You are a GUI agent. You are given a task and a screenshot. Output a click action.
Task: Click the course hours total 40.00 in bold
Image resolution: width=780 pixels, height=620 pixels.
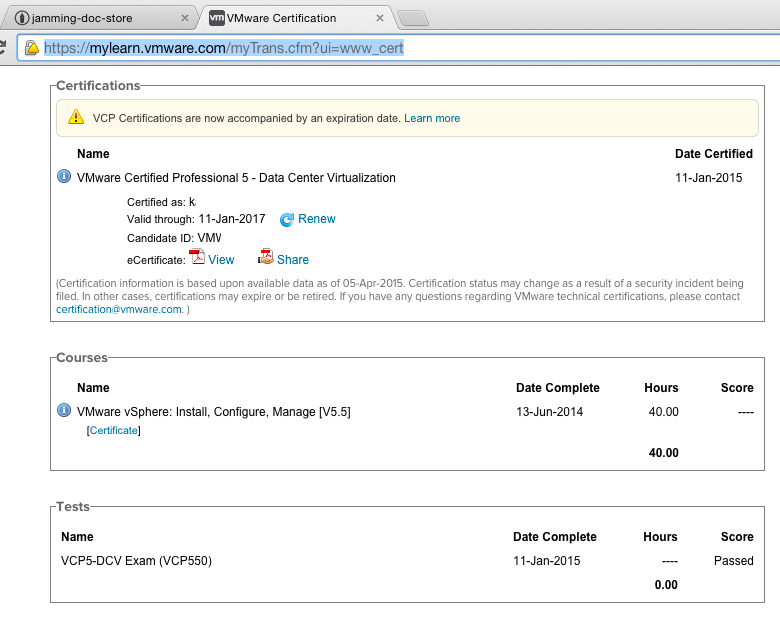(664, 453)
